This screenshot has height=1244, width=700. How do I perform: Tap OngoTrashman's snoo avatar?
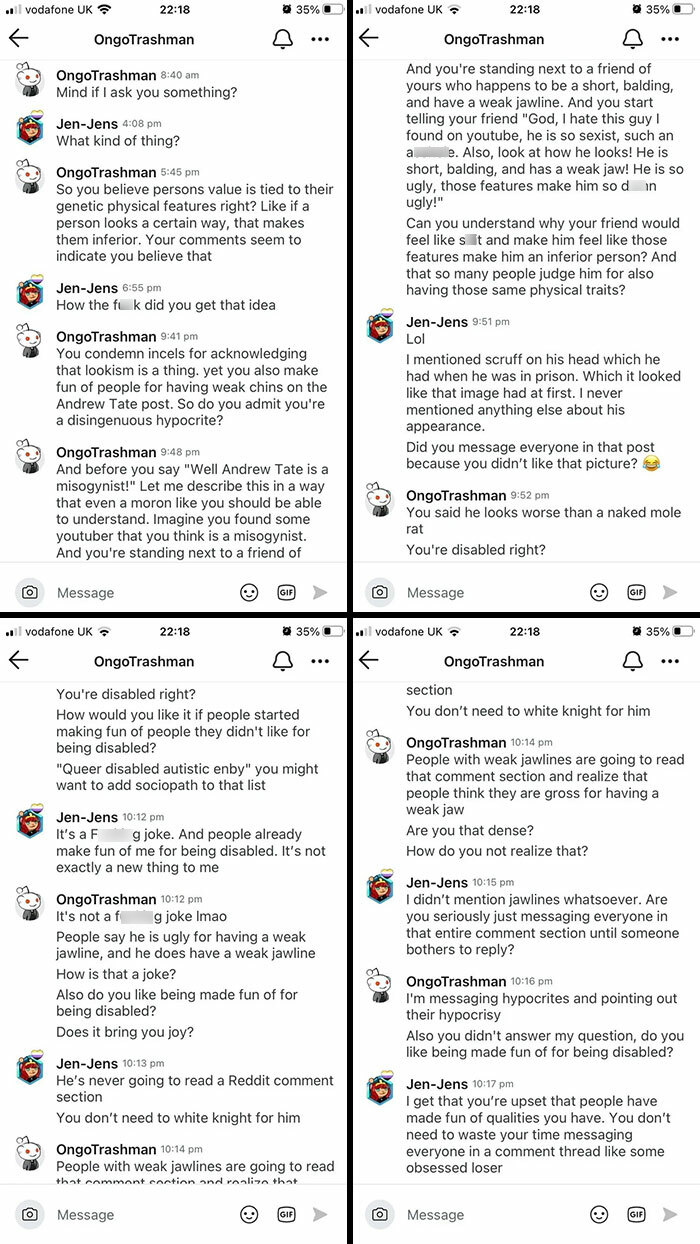[x=29, y=82]
